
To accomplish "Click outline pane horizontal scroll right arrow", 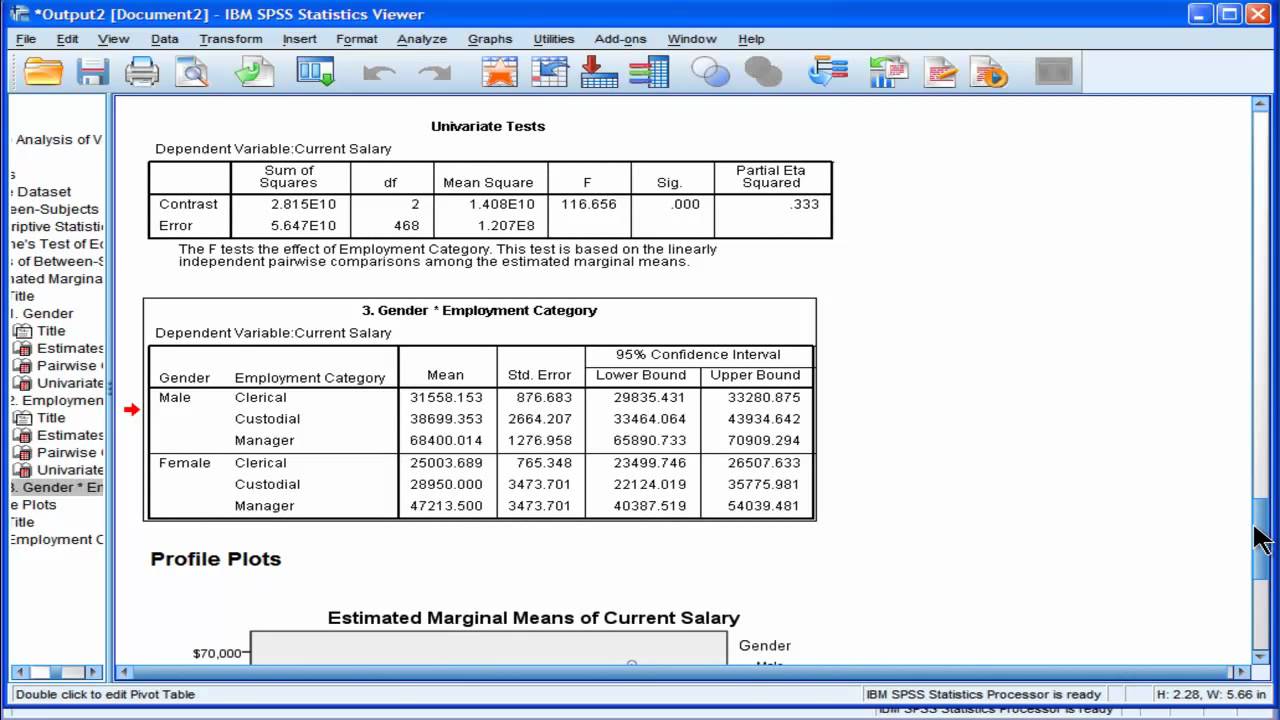I will (x=94, y=672).
